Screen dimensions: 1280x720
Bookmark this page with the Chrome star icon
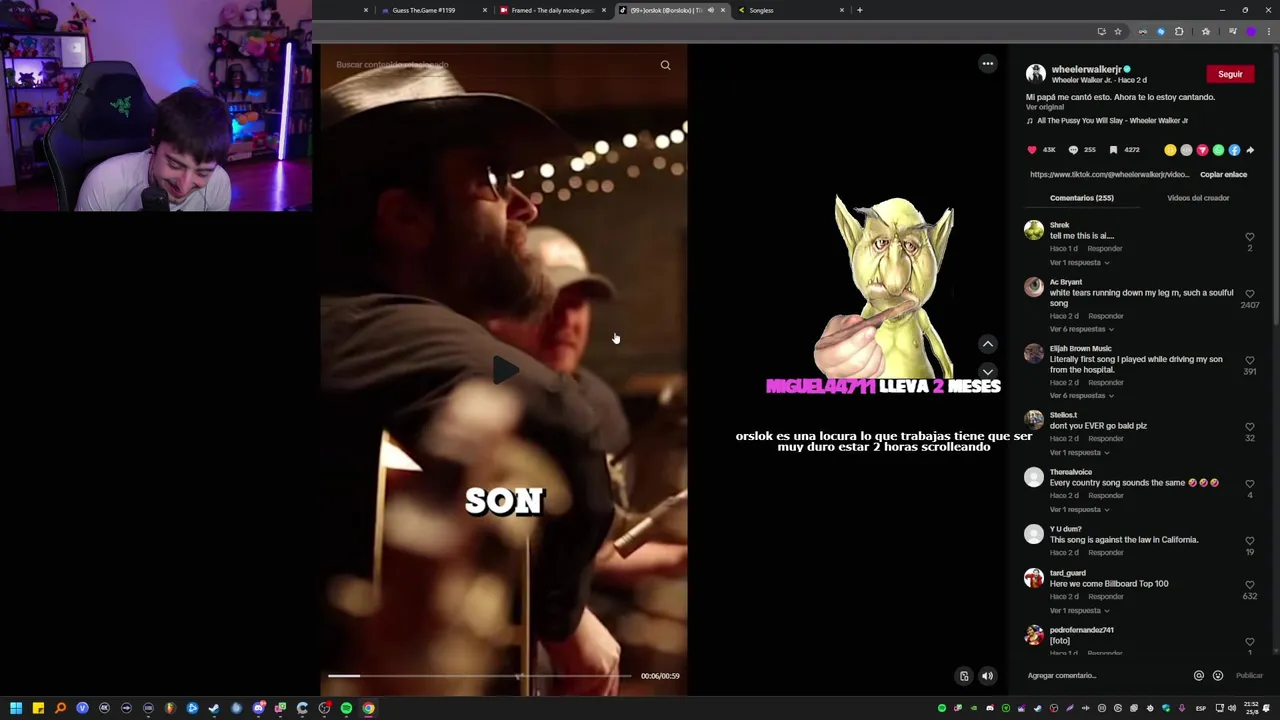pos(1118,32)
